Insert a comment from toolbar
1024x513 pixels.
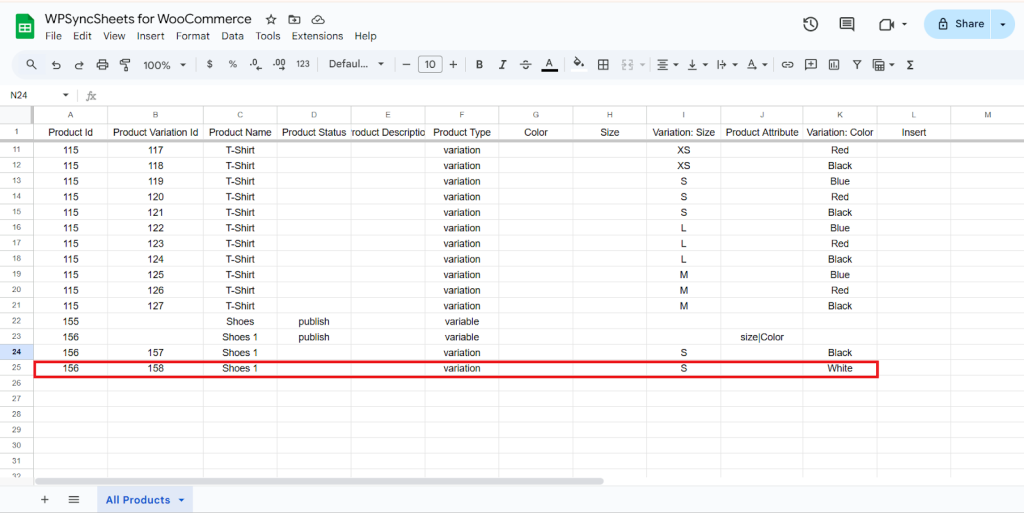pos(811,65)
